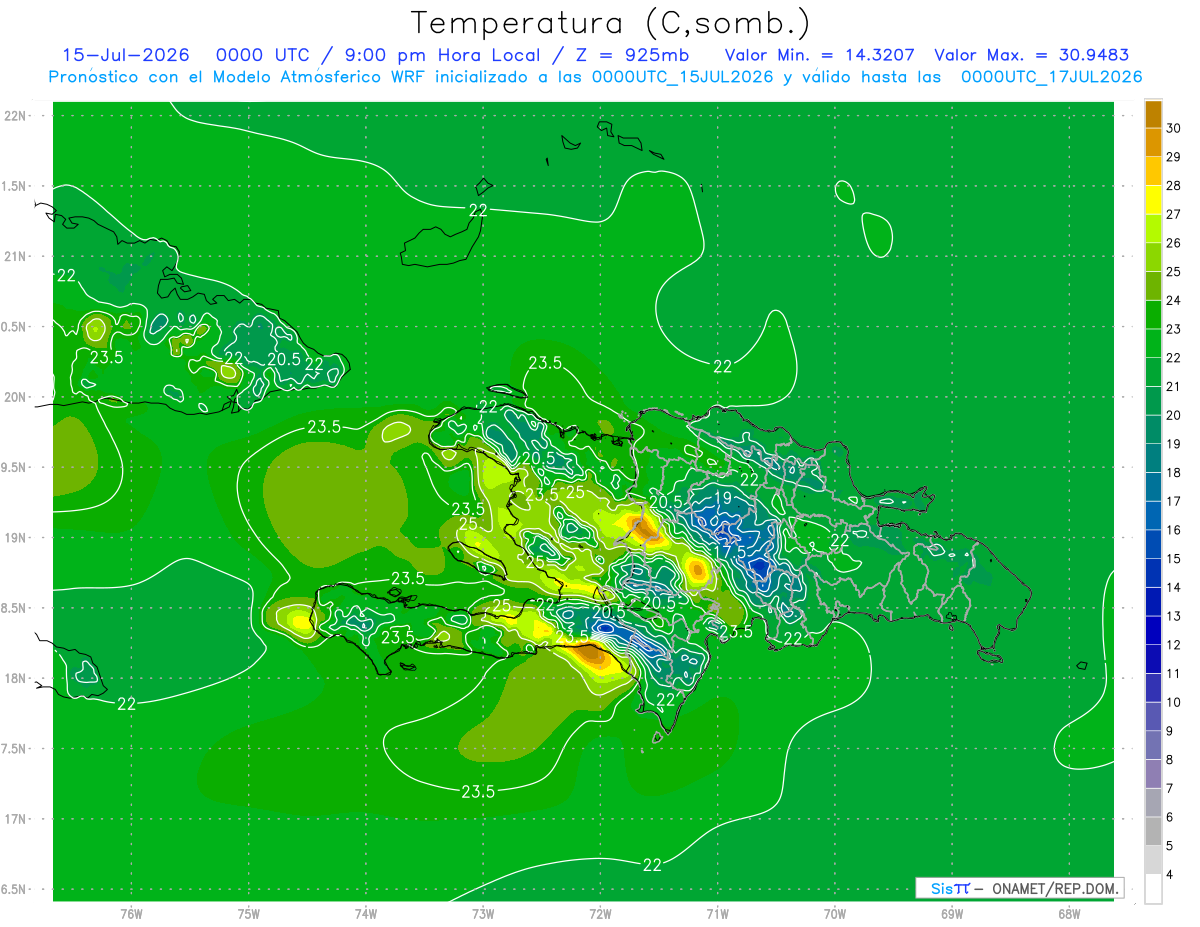Select the date text '15-Jul-2026'
The height and width of the screenshot is (927, 1200).
click(x=128, y=55)
